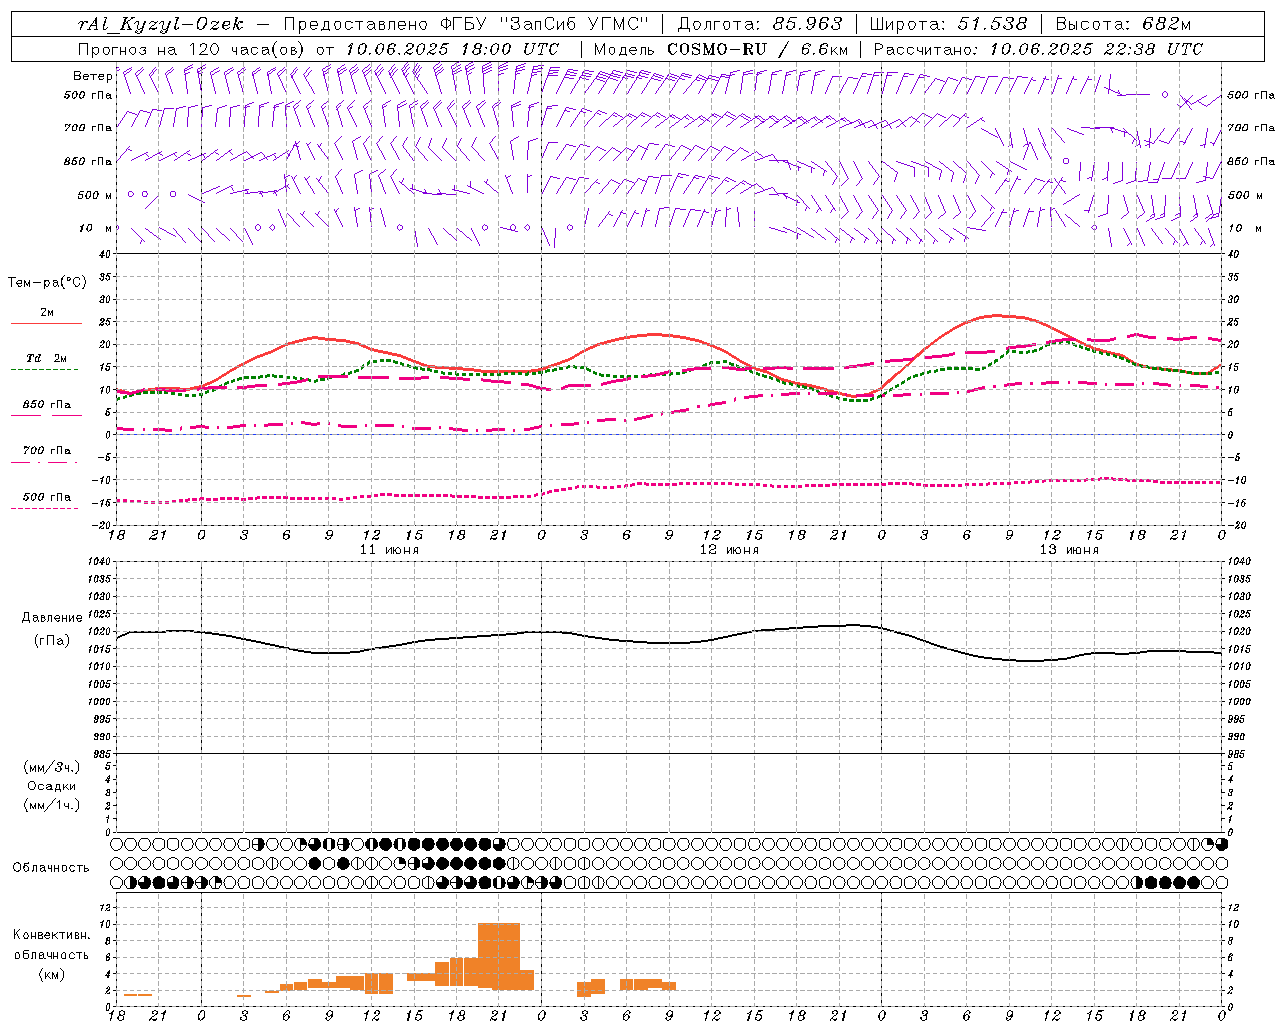Screen dimensions: 1280x1024
Task: Click the 11 июня date label
Action: 390,550
